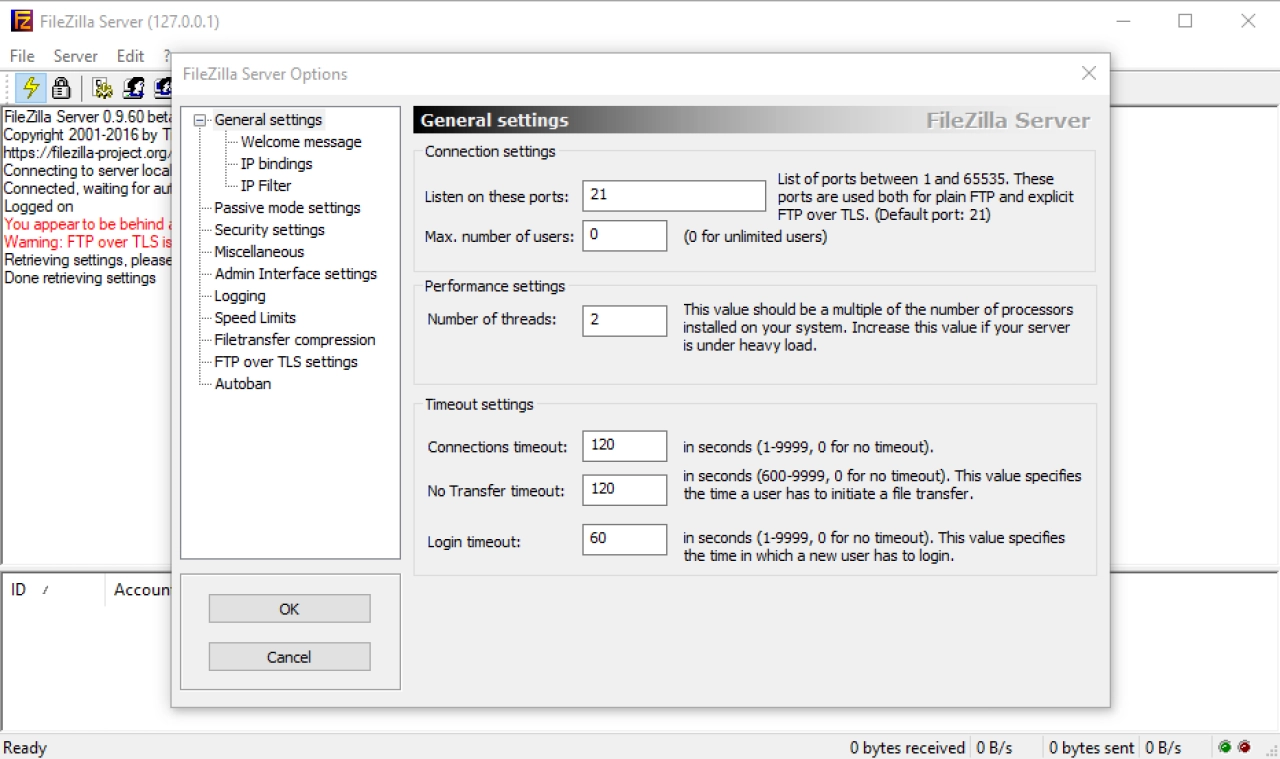Click the Cancel button
Image resolution: width=1280 pixels, height=759 pixels.
(x=289, y=657)
